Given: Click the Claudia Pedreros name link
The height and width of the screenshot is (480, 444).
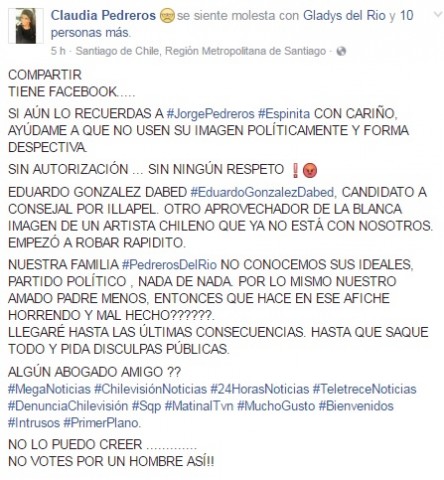Looking at the screenshot, I should click(103, 15).
